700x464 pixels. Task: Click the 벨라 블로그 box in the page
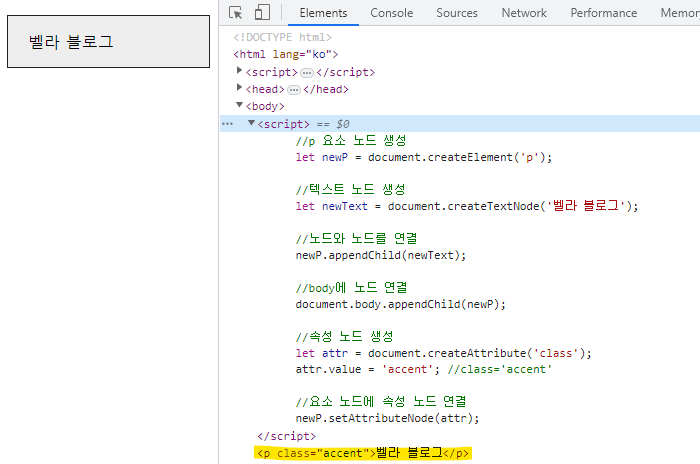point(108,42)
